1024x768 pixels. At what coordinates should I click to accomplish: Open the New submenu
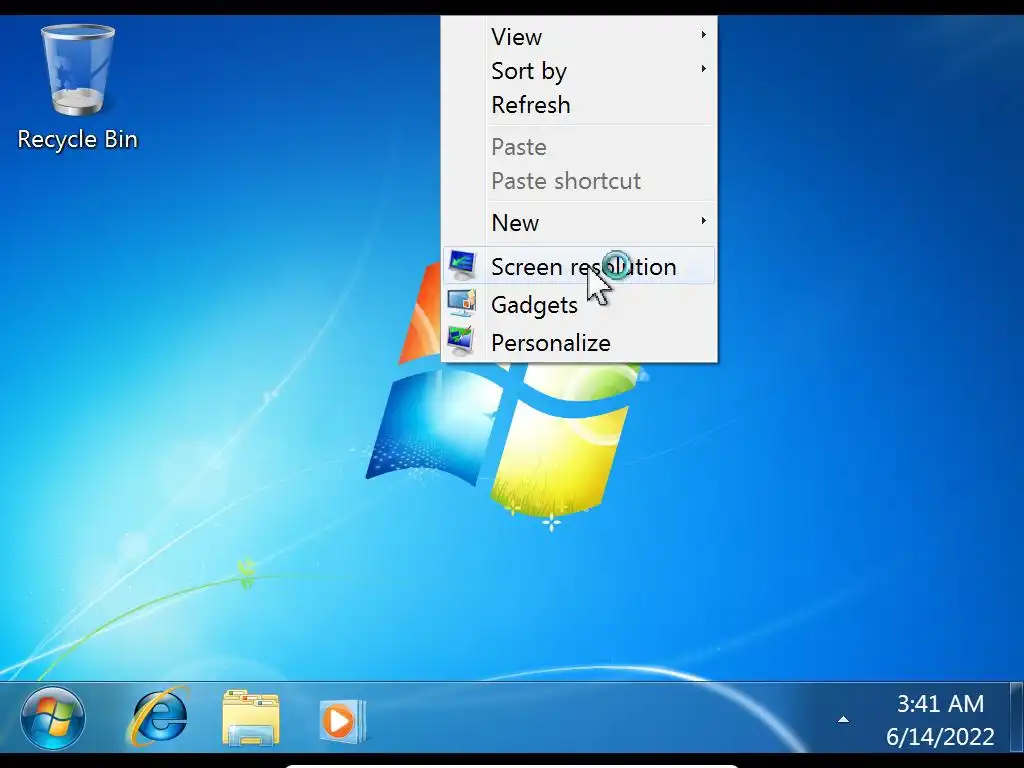(x=579, y=223)
